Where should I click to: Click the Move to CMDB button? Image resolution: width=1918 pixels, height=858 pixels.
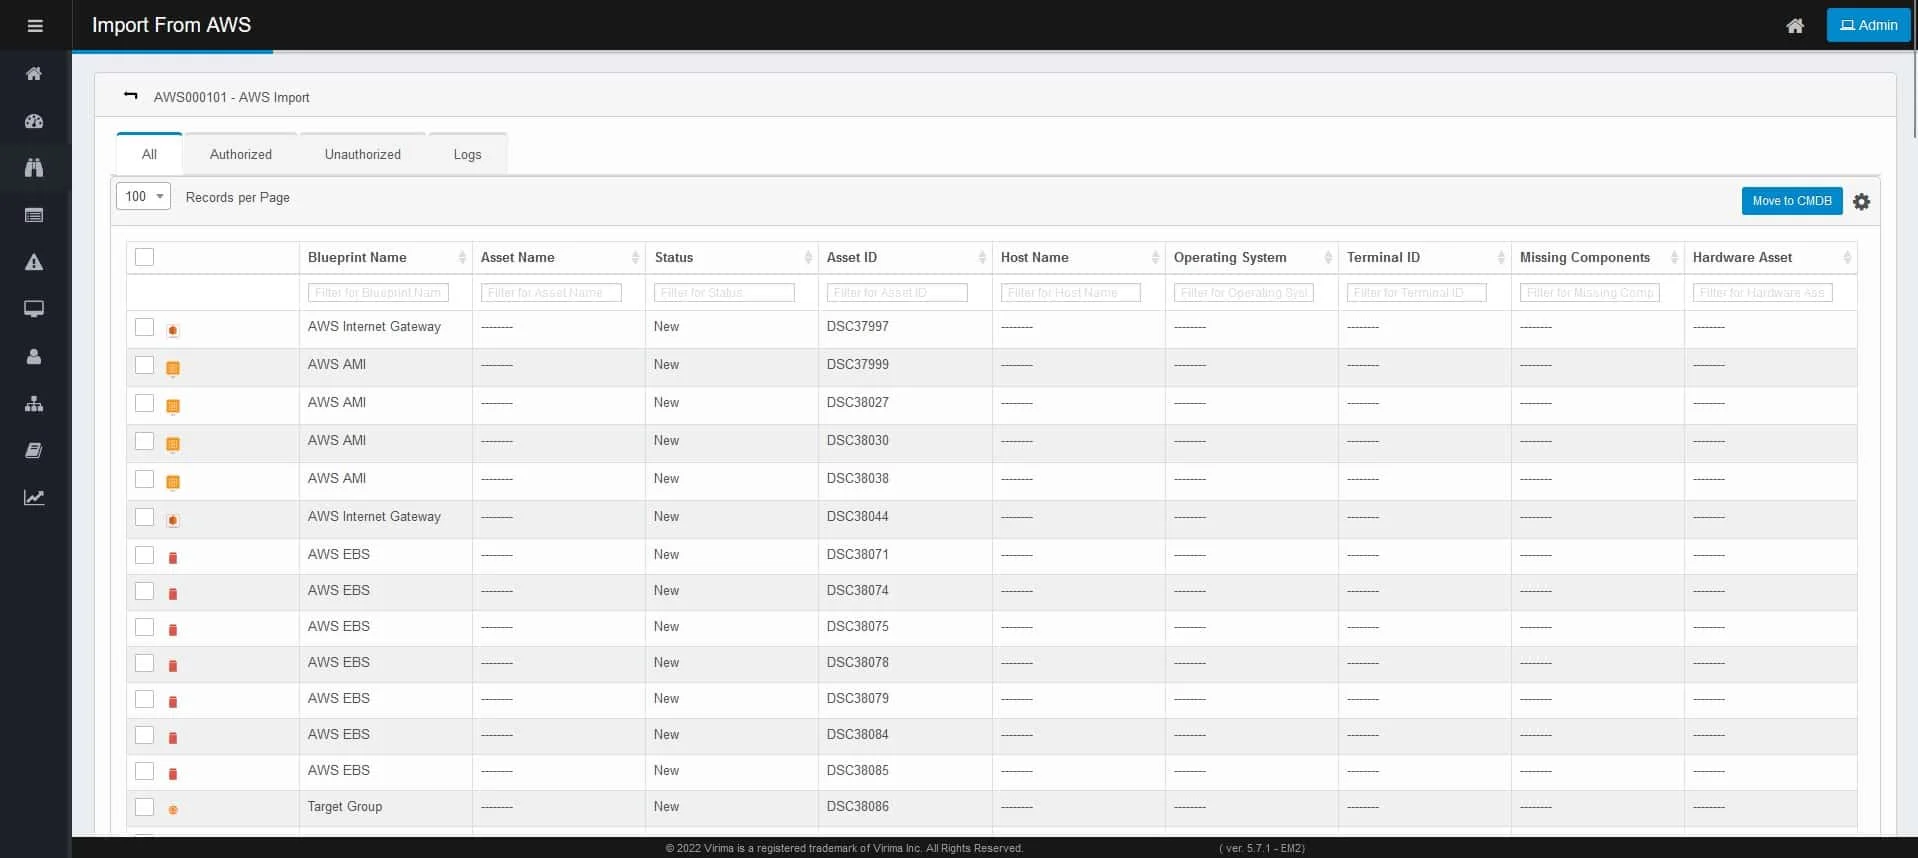coord(1791,201)
